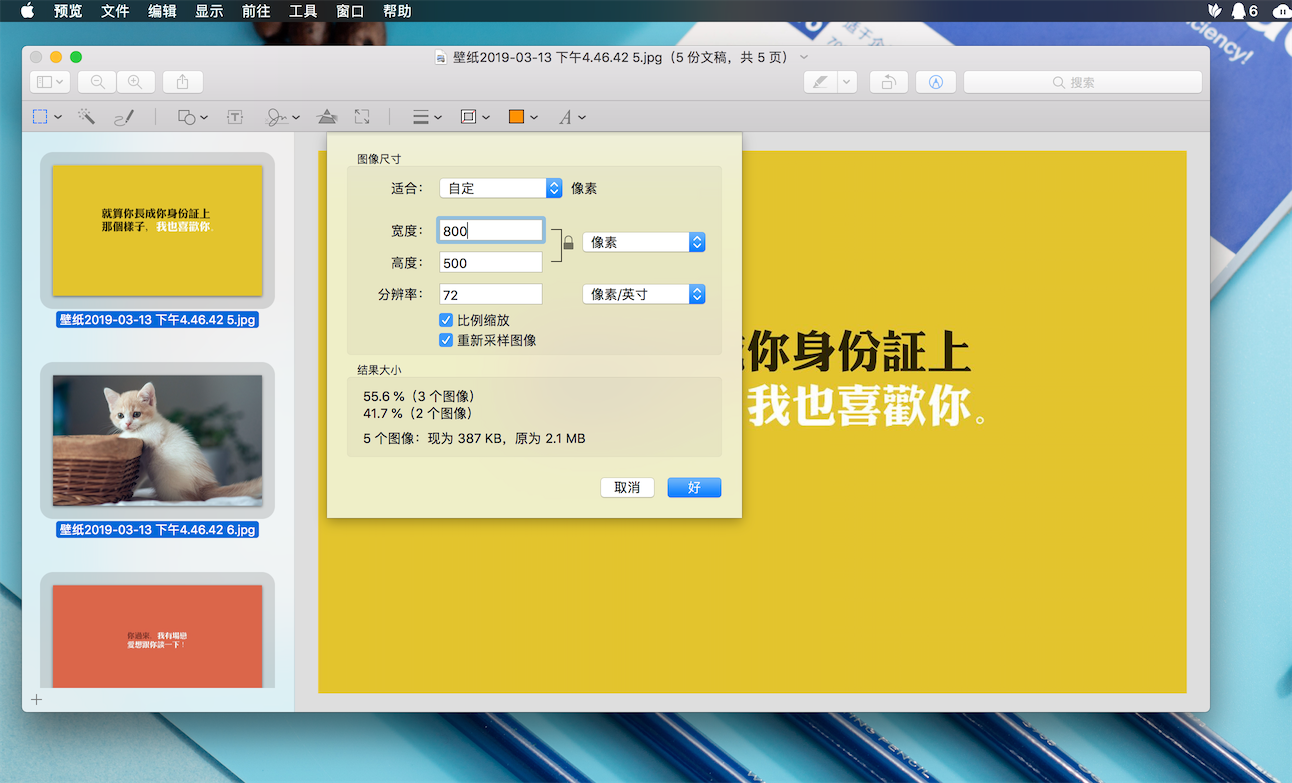Open the sidebar view mode button
1292x783 pixels.
click(x=49, y=82)
